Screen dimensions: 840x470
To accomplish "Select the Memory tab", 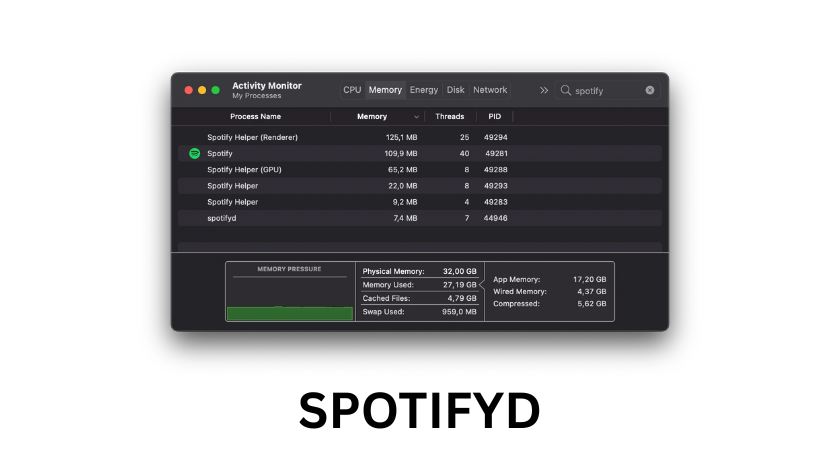I will pos(385,90).
